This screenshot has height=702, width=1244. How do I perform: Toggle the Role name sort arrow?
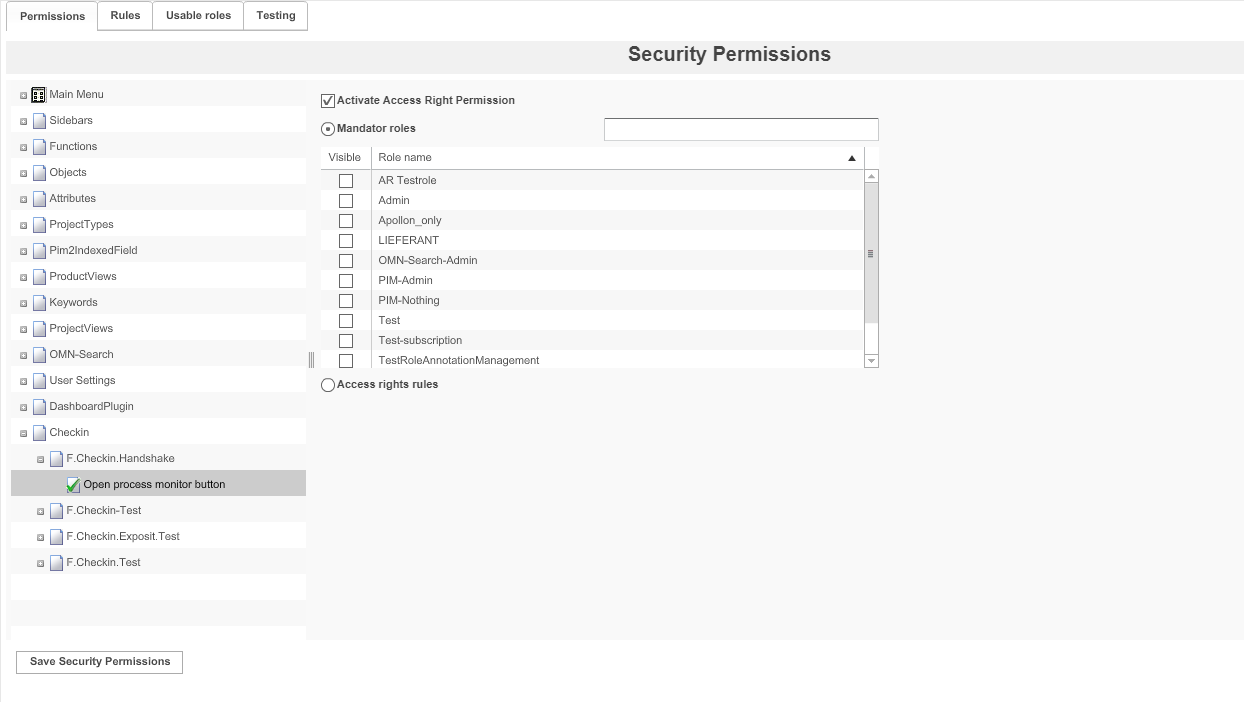pos(851,157)
